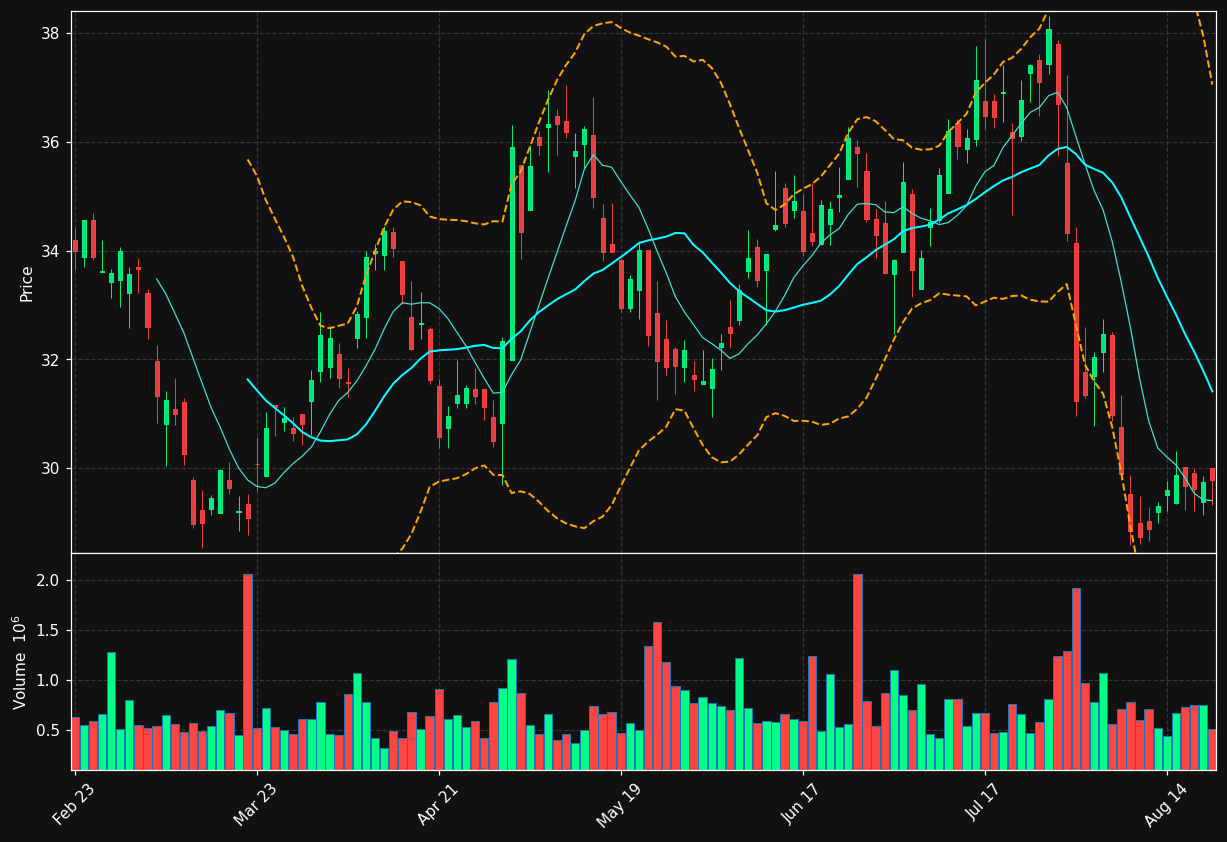The width and height of the screenshot is (1227, 842).
Task: Click the Price axis label
Action: [27, 283]
